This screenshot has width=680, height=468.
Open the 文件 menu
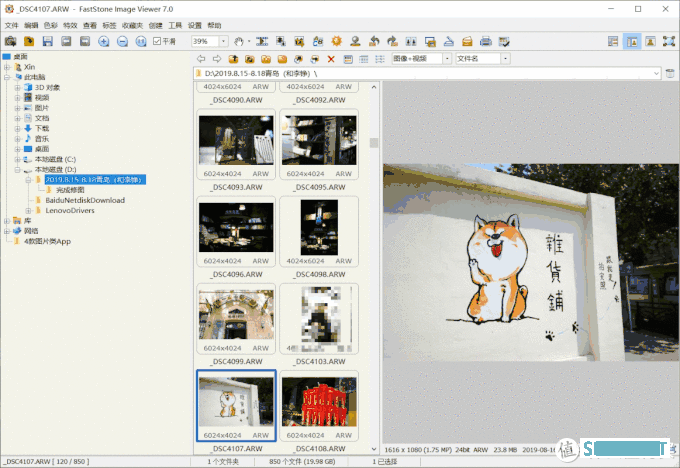[x=12, y=26]
